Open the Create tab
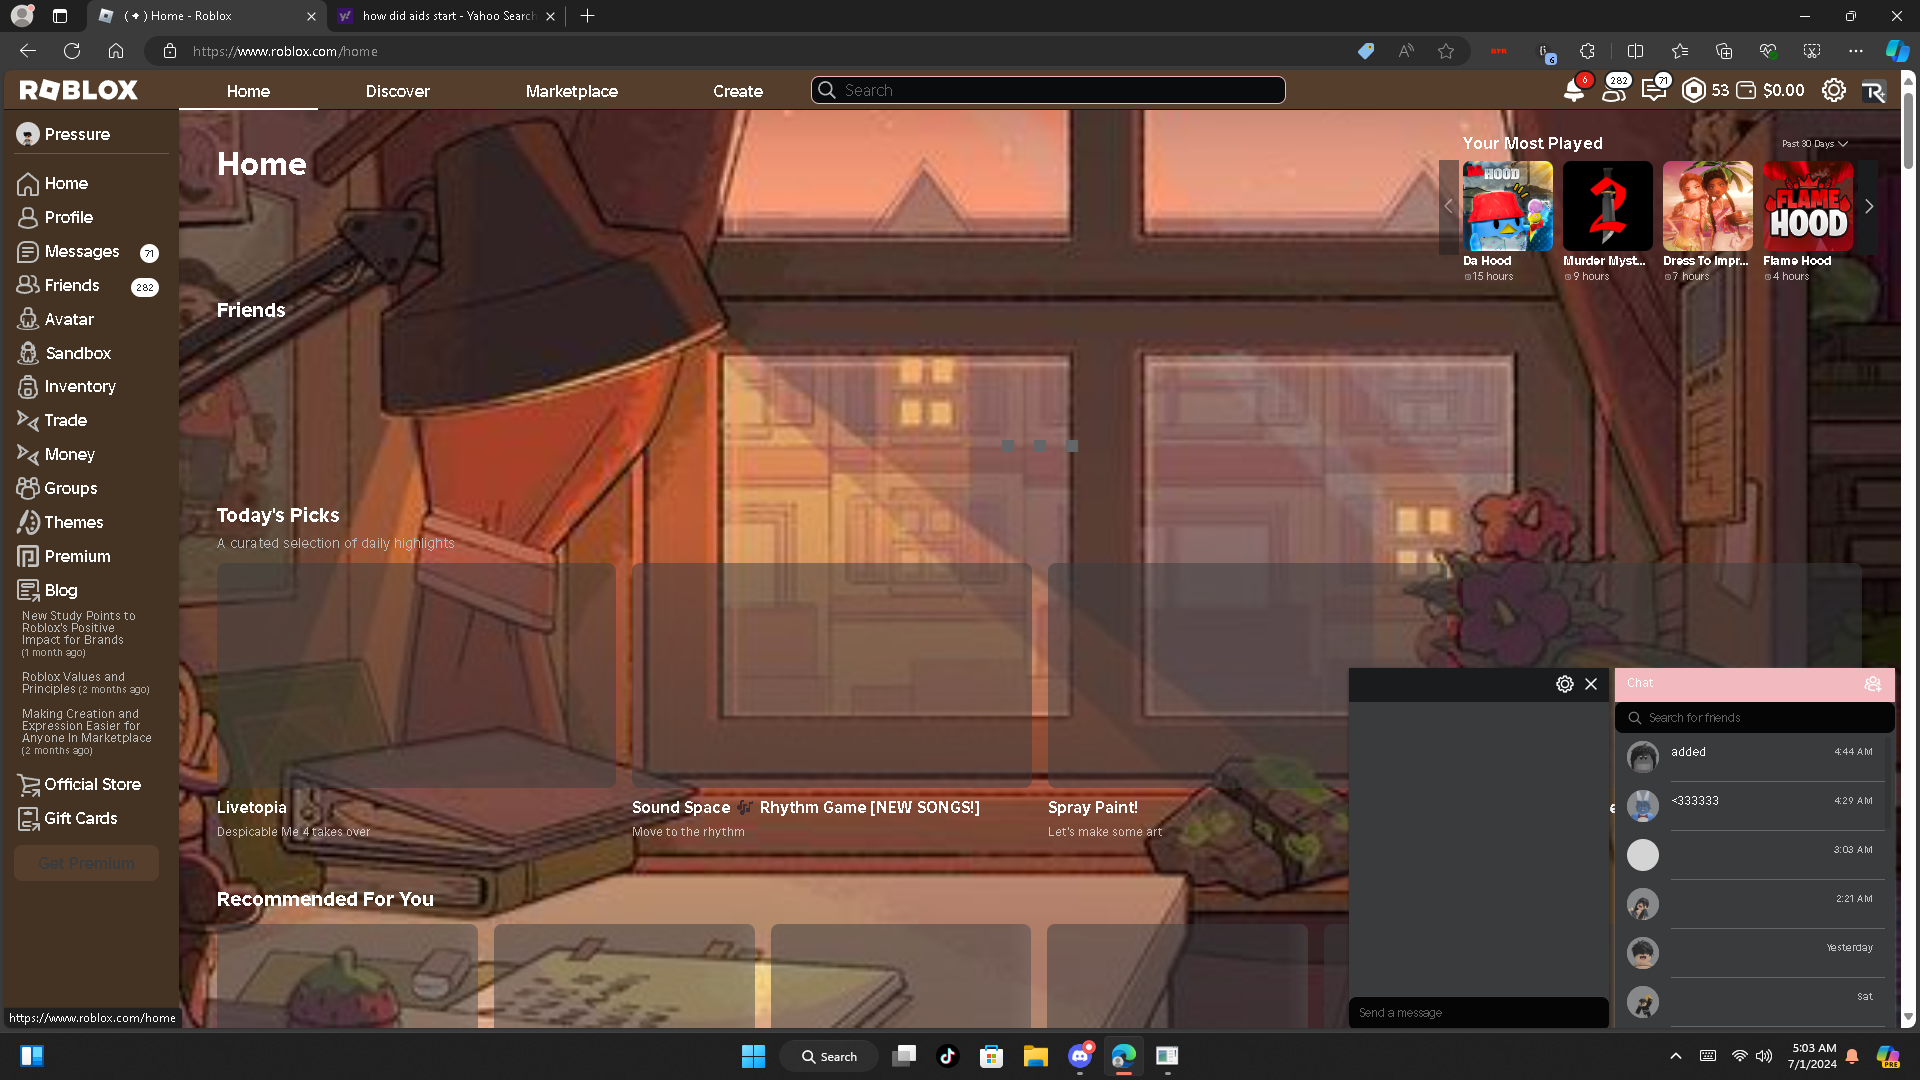This screenshot has height=1080, width=1920. pyautogui.click(x=737, y=91)
